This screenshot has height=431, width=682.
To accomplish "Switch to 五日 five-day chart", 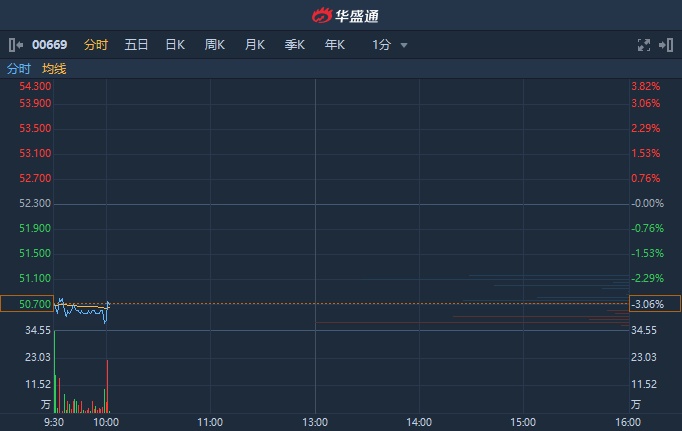I will click(136, 45).
